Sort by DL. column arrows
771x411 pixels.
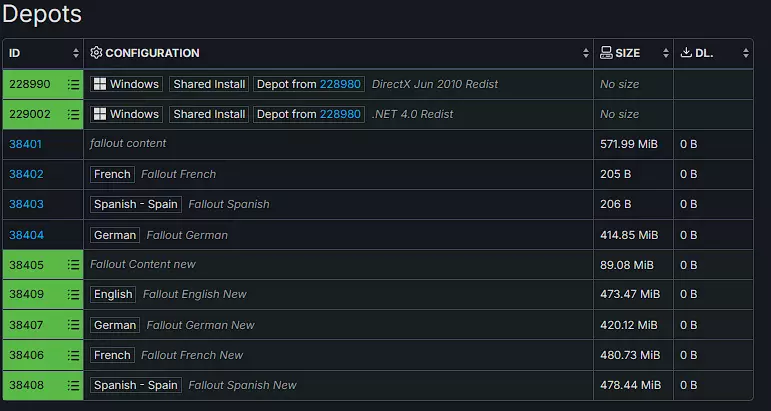(x=746, y=53)
